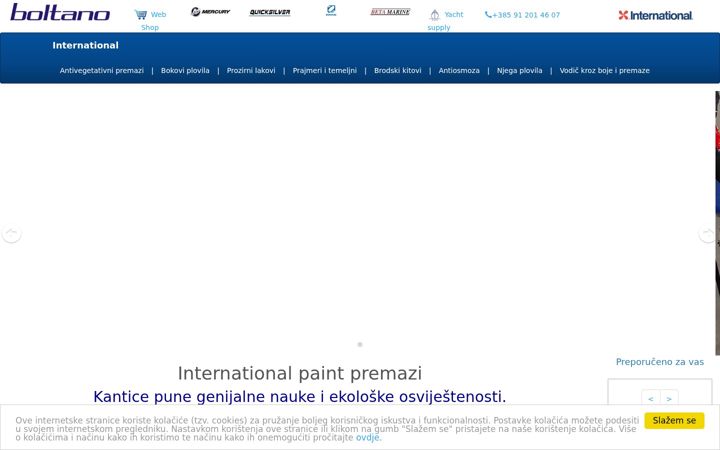This screenshot has width=720, height=450.
Task: Click next arrow in recommended carousel
Action: (x=669, y=399)
